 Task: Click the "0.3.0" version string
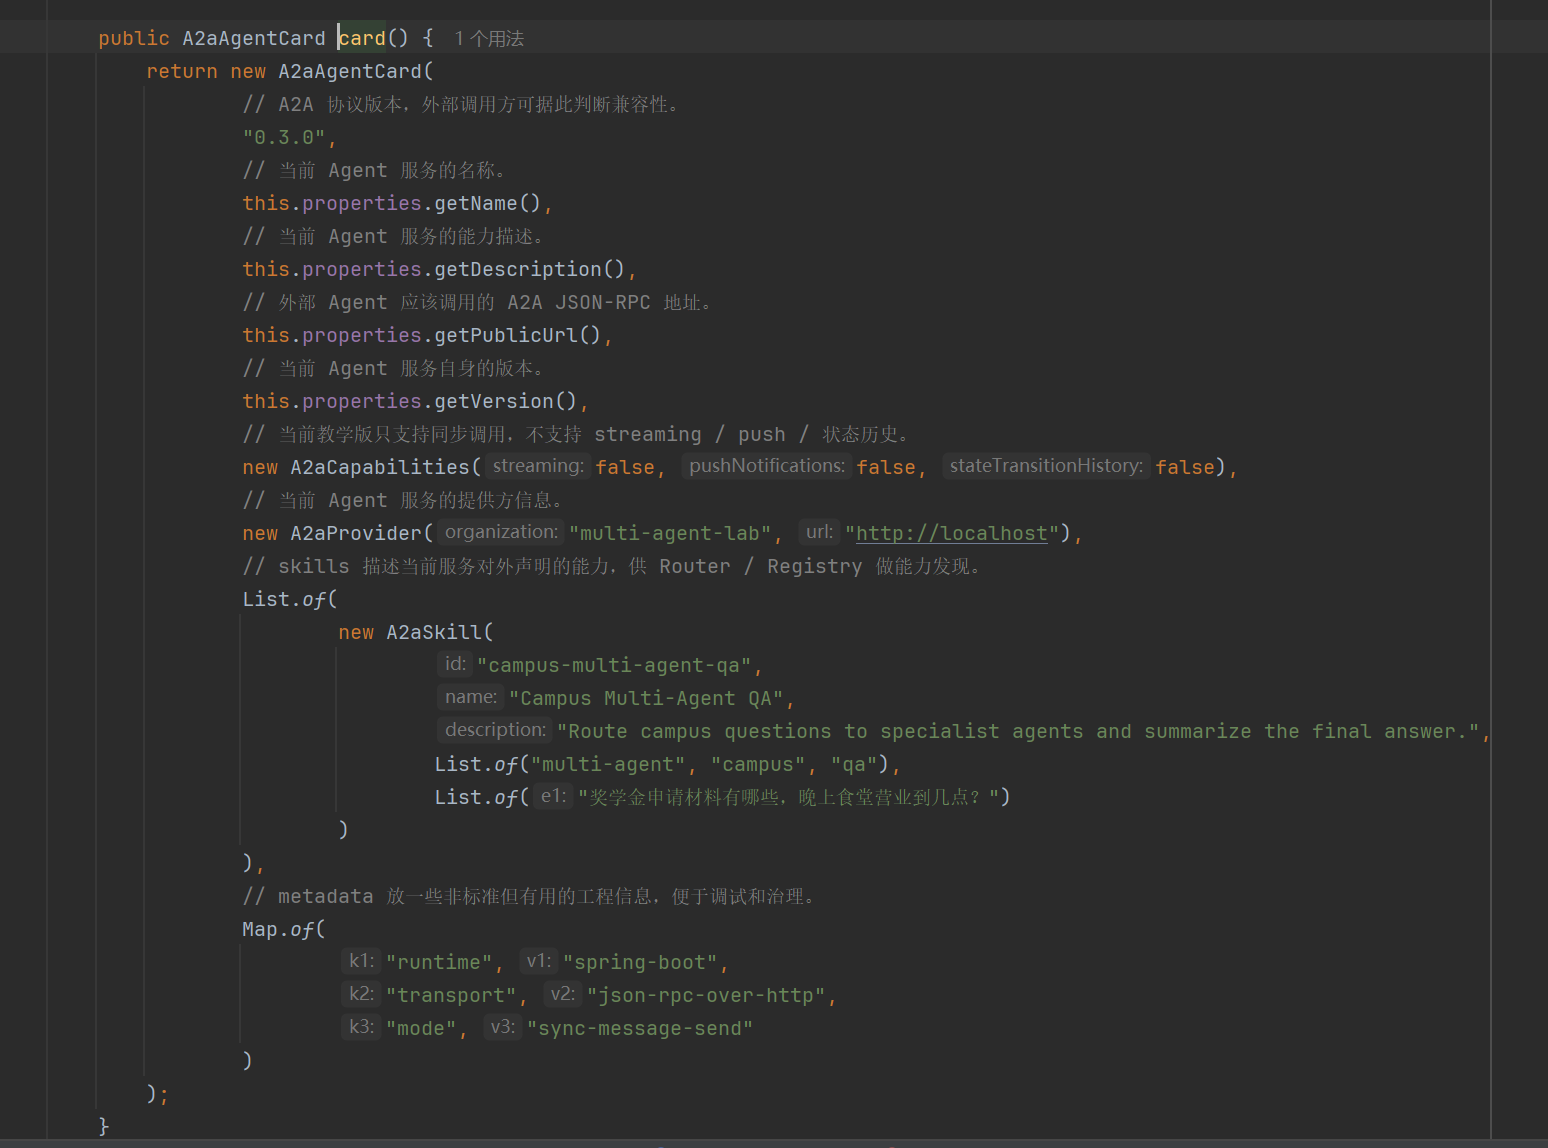tap(284, 137)
